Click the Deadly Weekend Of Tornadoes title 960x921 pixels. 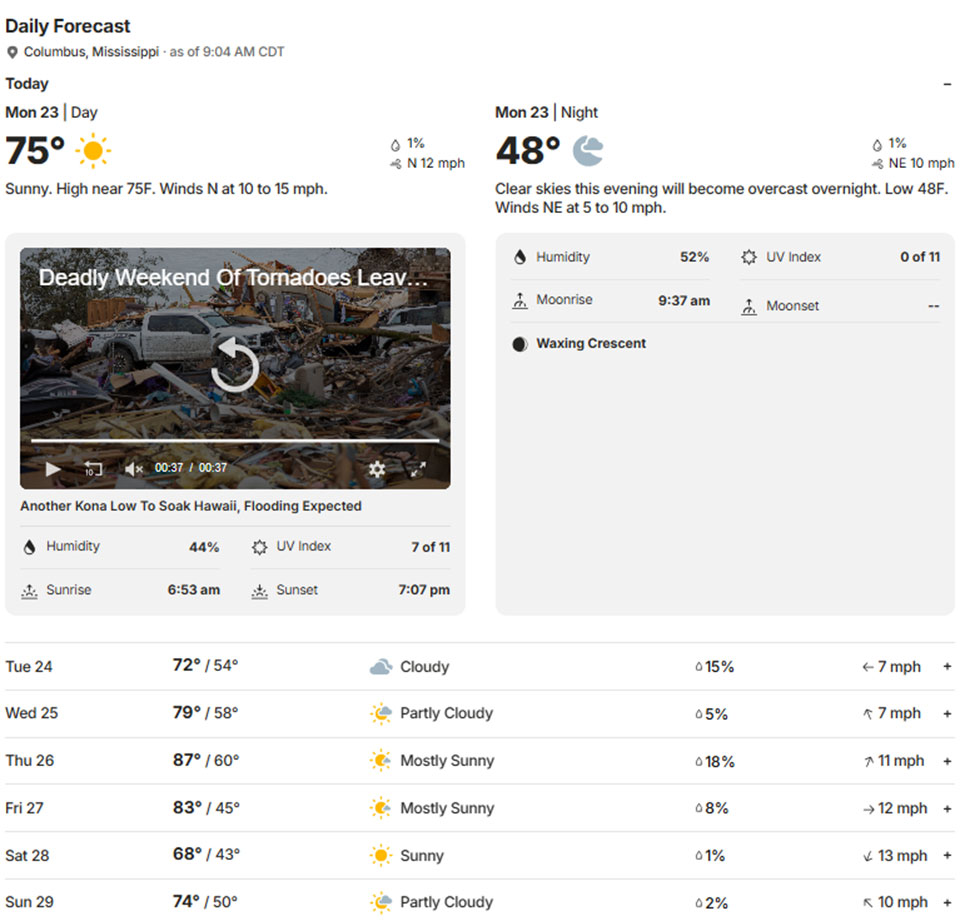pos(233,278)
